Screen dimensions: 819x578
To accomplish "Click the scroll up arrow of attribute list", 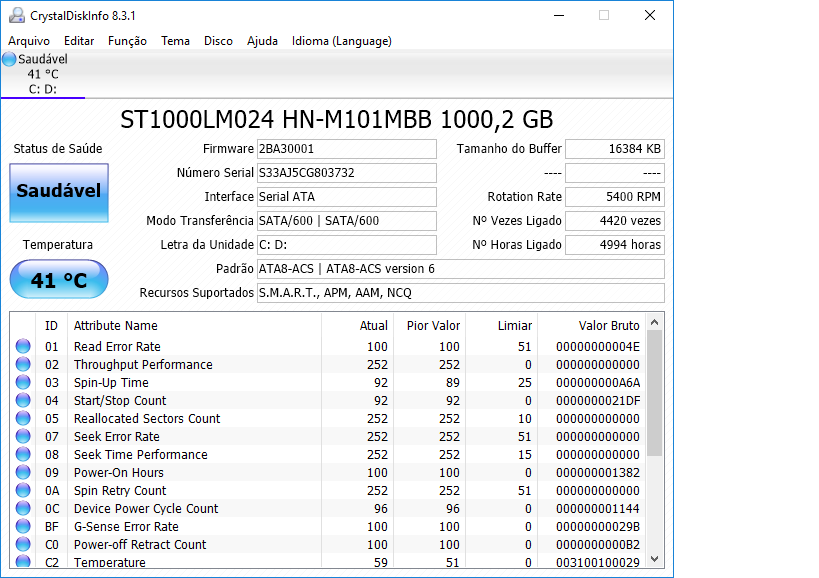I will [x=654, y=322].
